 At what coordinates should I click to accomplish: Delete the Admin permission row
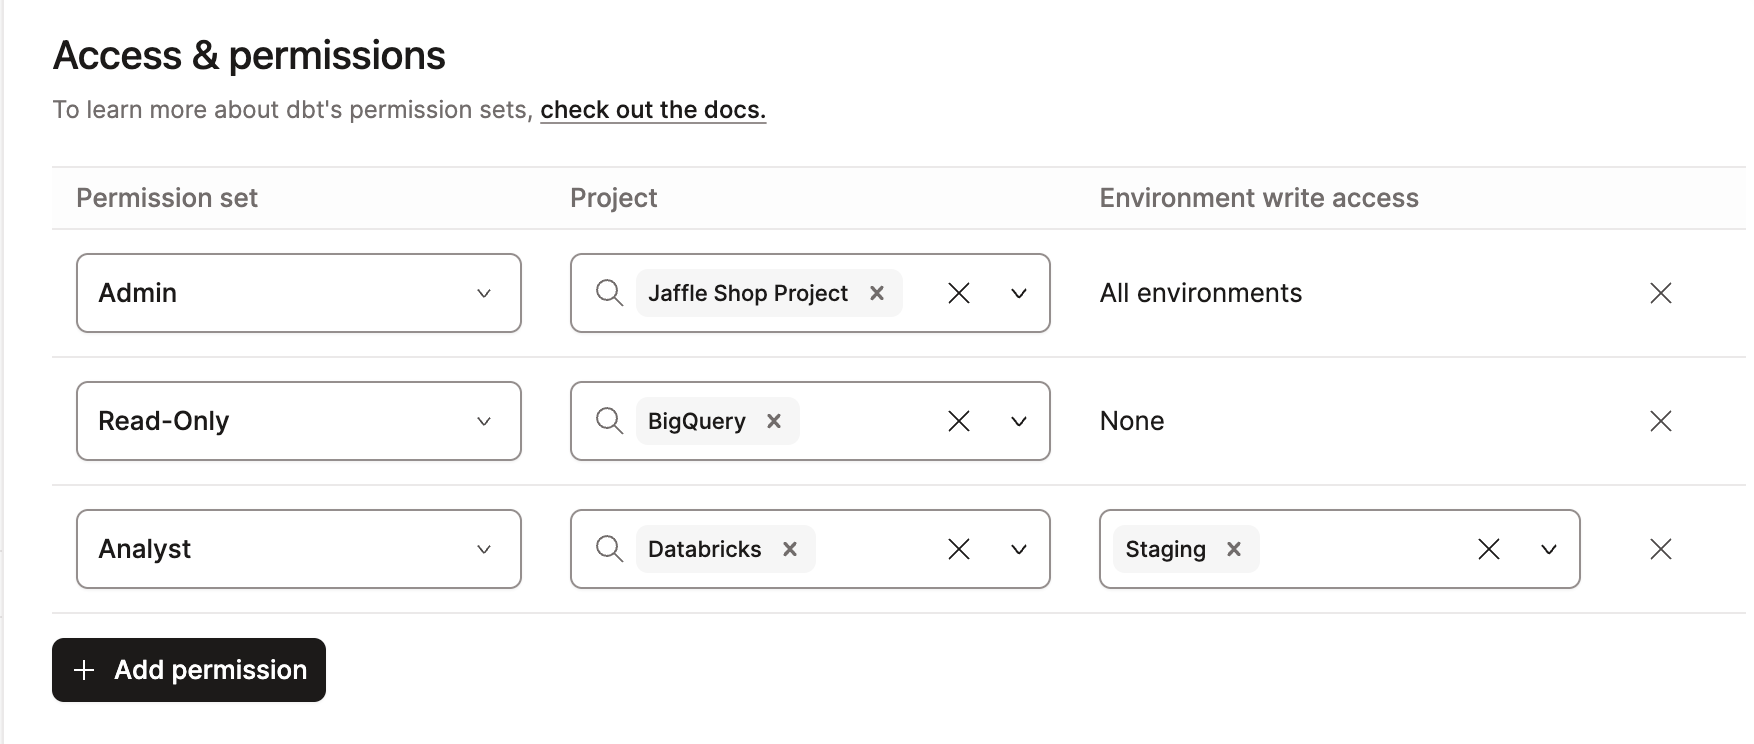pyautogui.click(x=1660, y=293)
